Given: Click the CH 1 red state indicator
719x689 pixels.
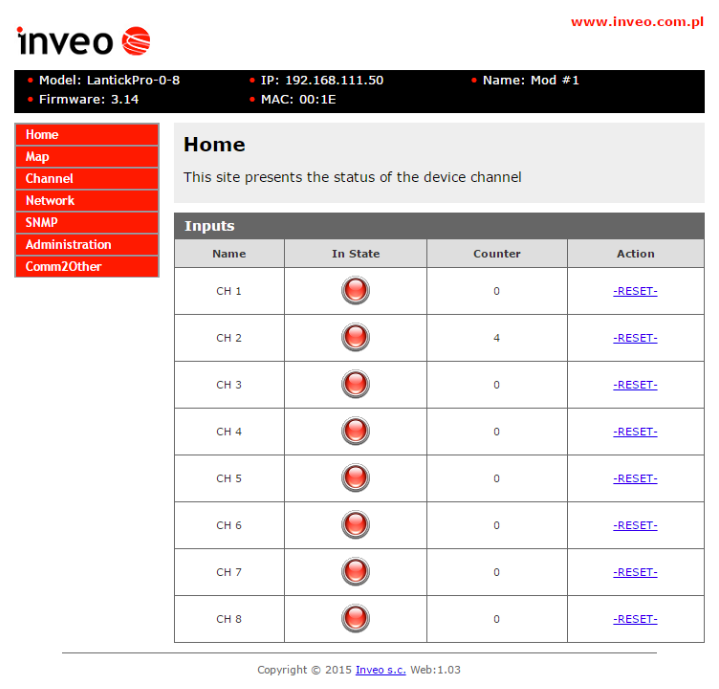Looking at the screenshot, I should click(x=355, y=291).
